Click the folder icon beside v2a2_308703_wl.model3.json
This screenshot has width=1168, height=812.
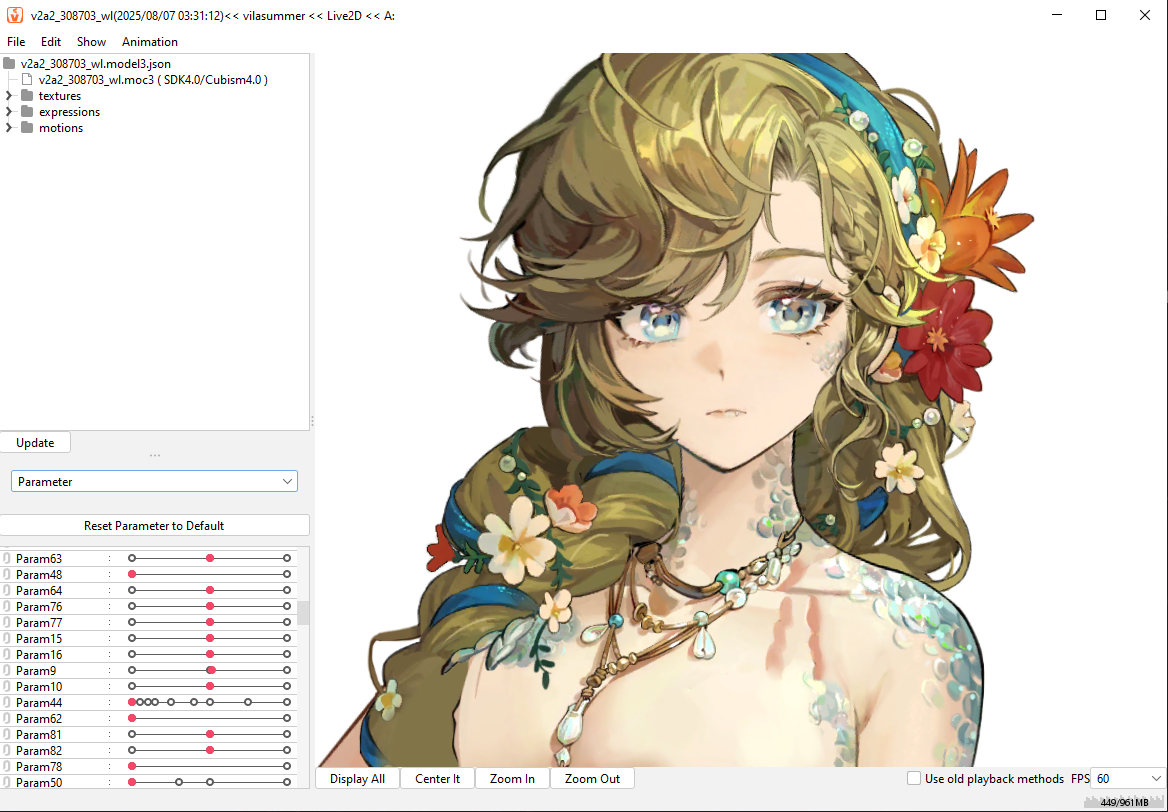coord(9,63)
